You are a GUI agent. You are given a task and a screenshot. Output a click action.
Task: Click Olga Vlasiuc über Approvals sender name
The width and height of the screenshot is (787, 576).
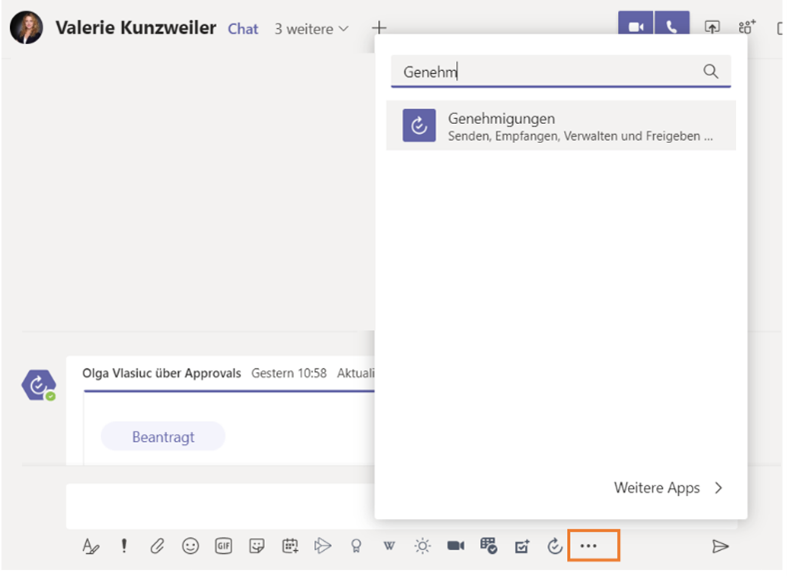(162, 373)
